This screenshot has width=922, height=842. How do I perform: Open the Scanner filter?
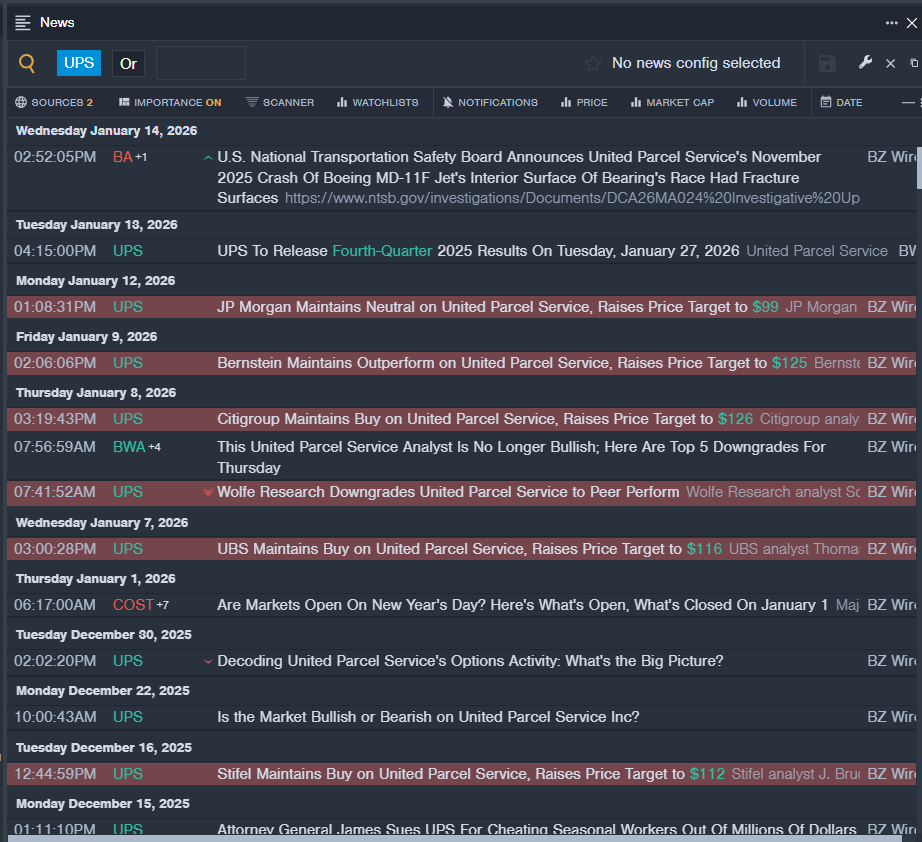tap(280, 102)
